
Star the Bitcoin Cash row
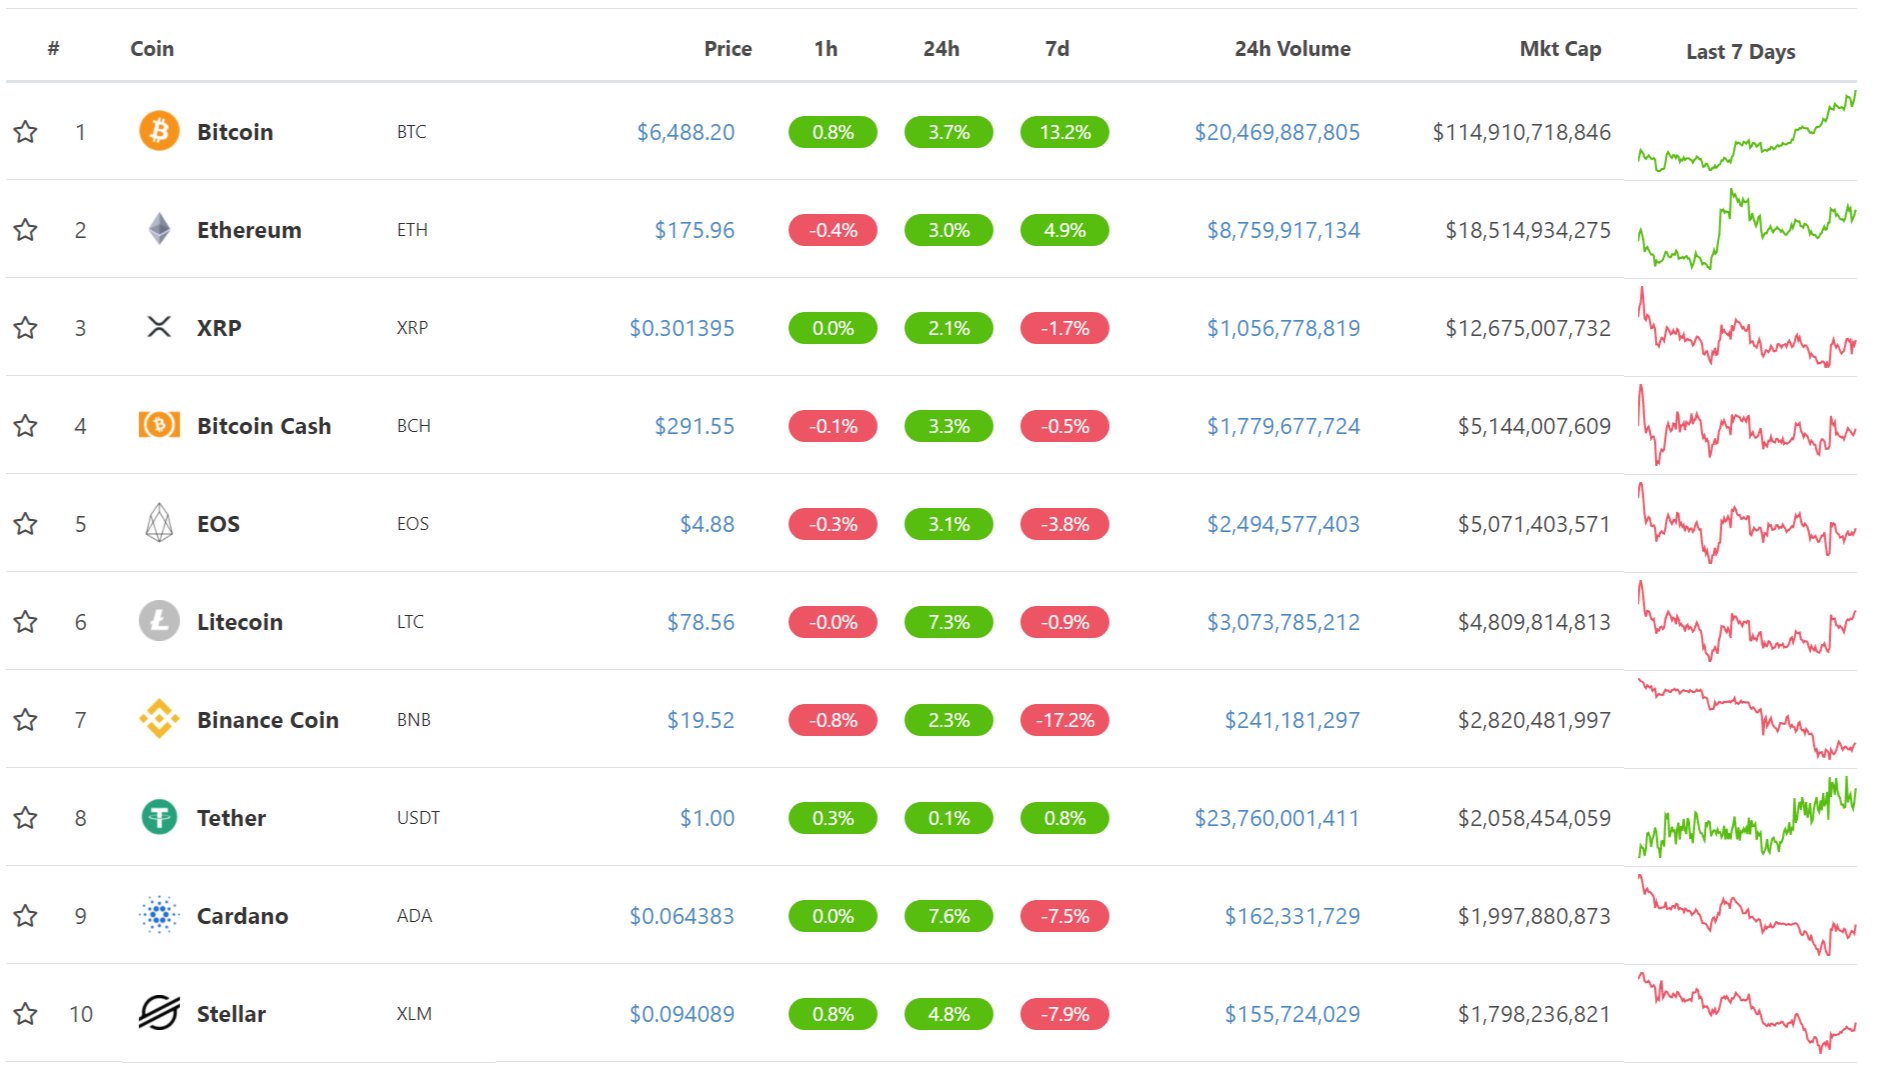[26, 425]
